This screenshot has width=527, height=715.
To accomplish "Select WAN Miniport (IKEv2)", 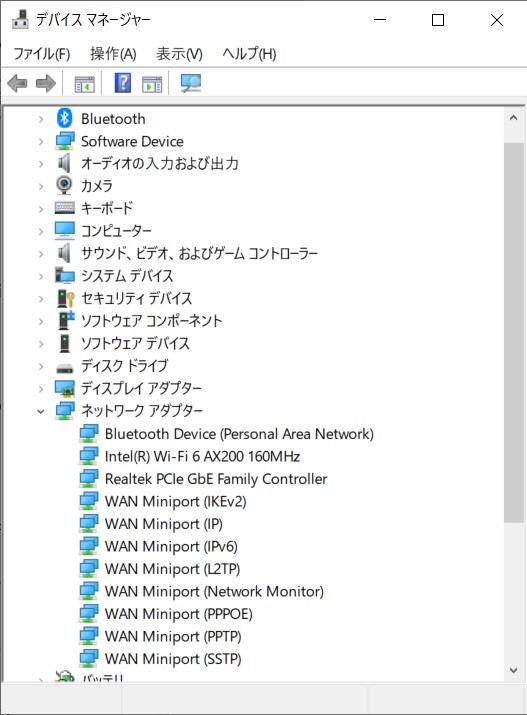I will point(176,501).
